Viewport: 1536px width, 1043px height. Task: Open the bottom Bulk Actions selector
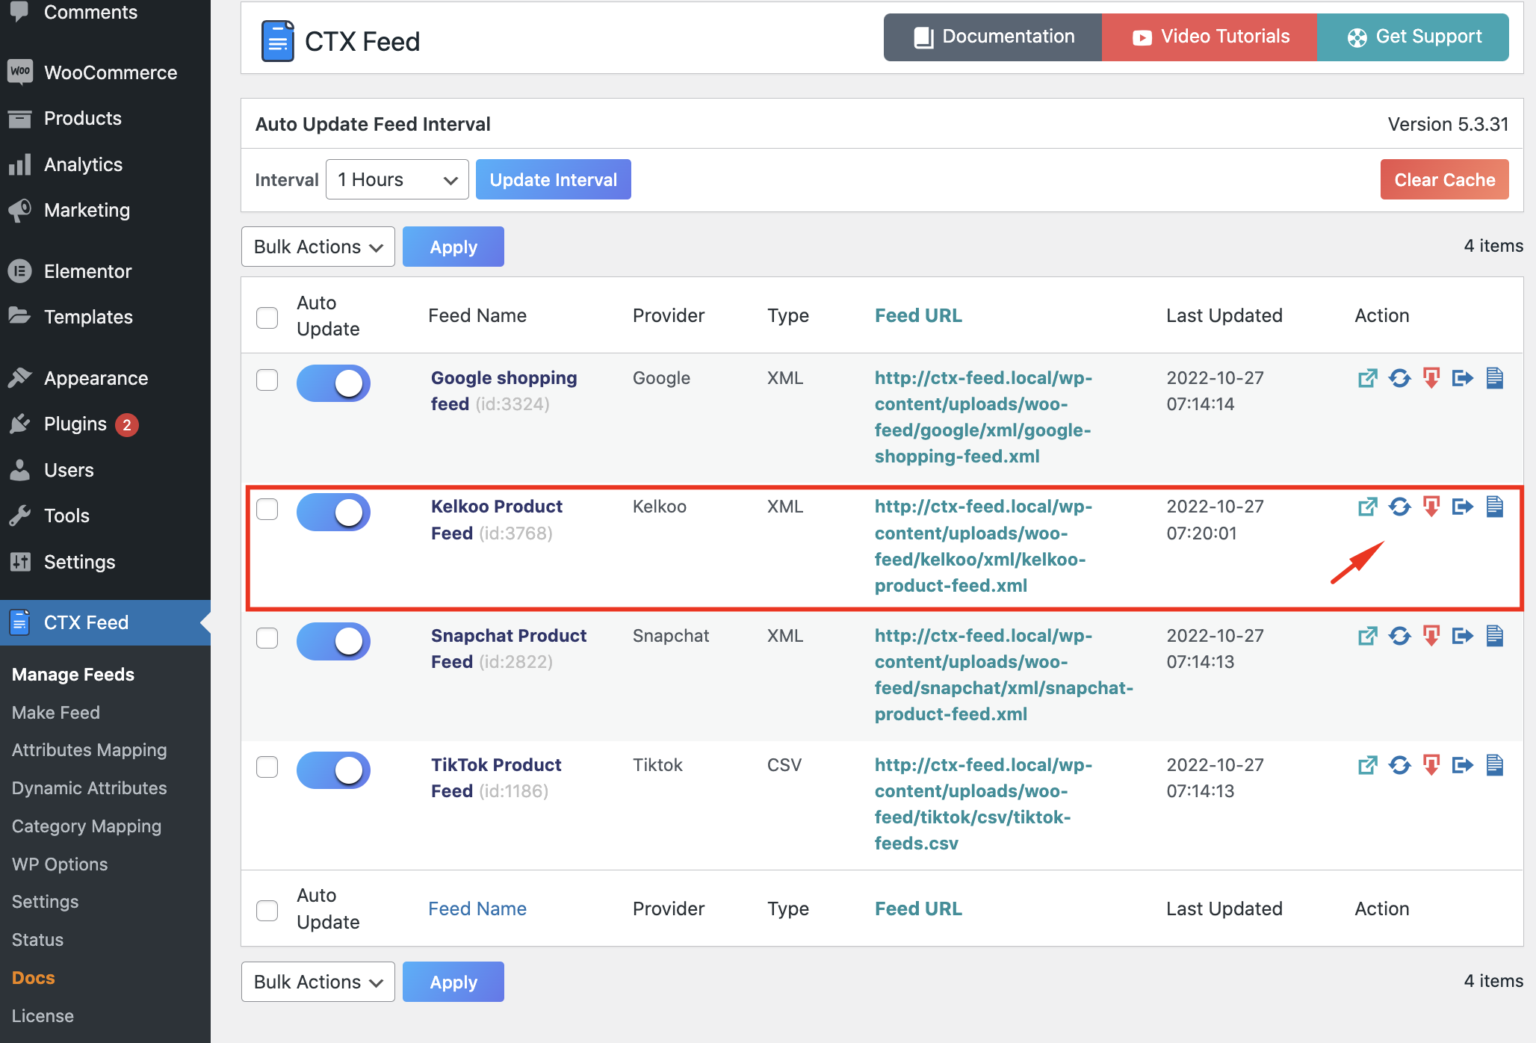click(317, 981)
